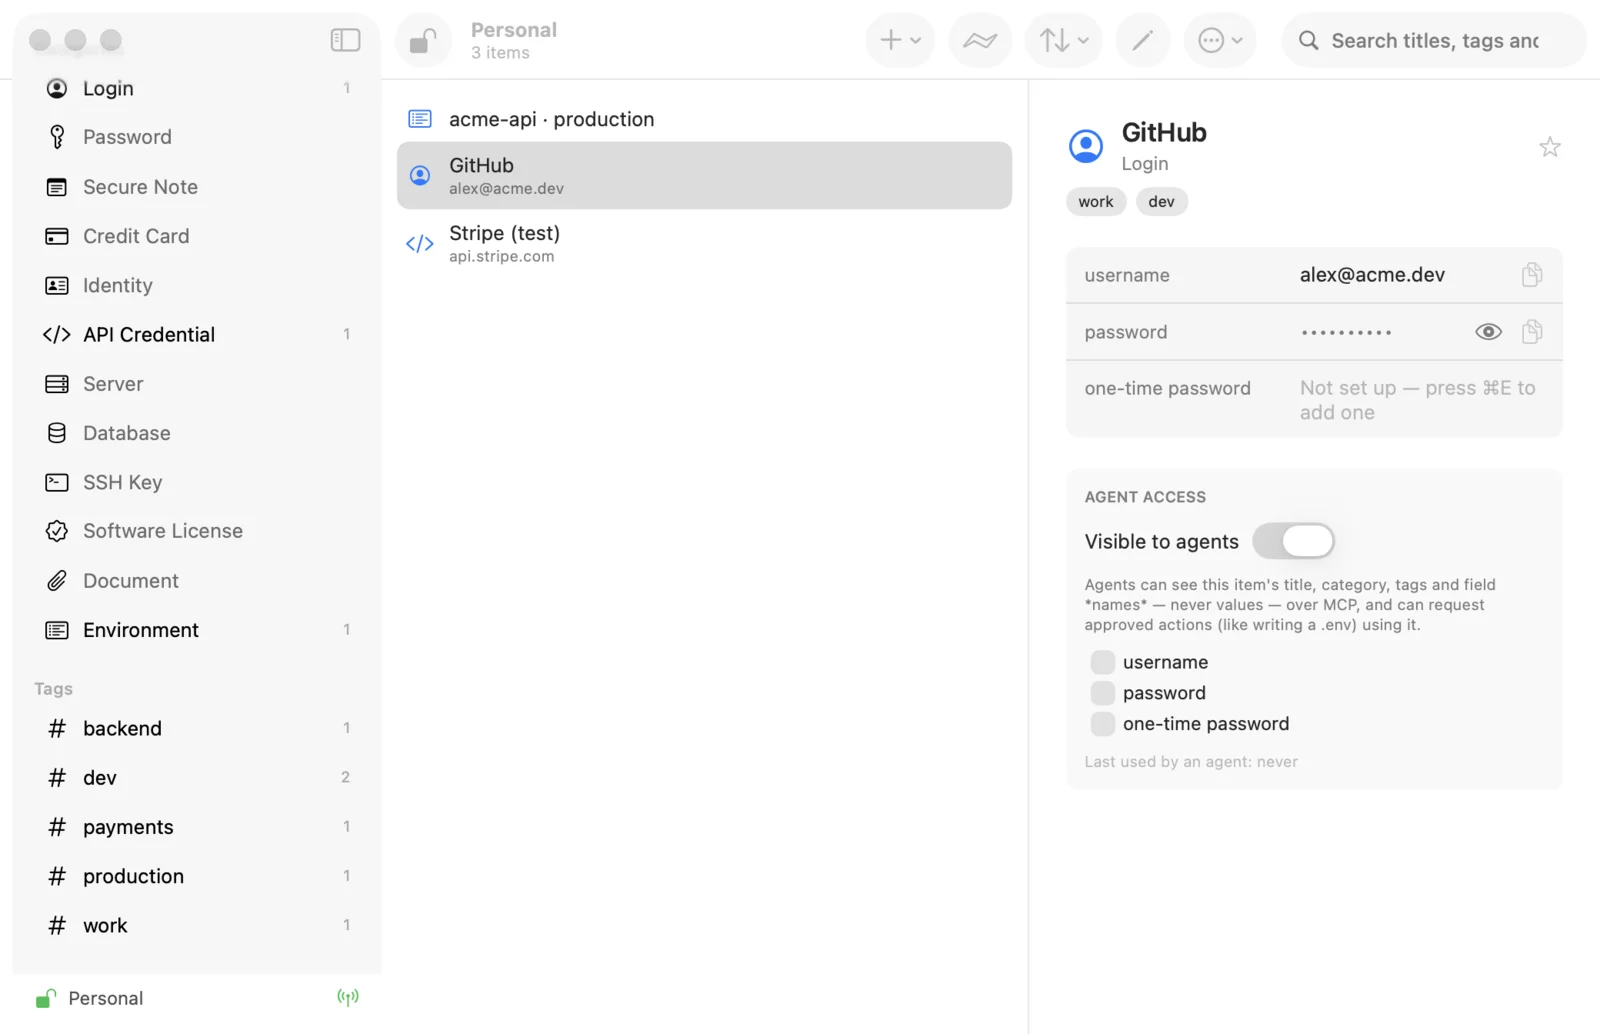The height and width of the screenshot is (1034, 1600).
Task: Copy the password value
Action: pos(1531,331)
